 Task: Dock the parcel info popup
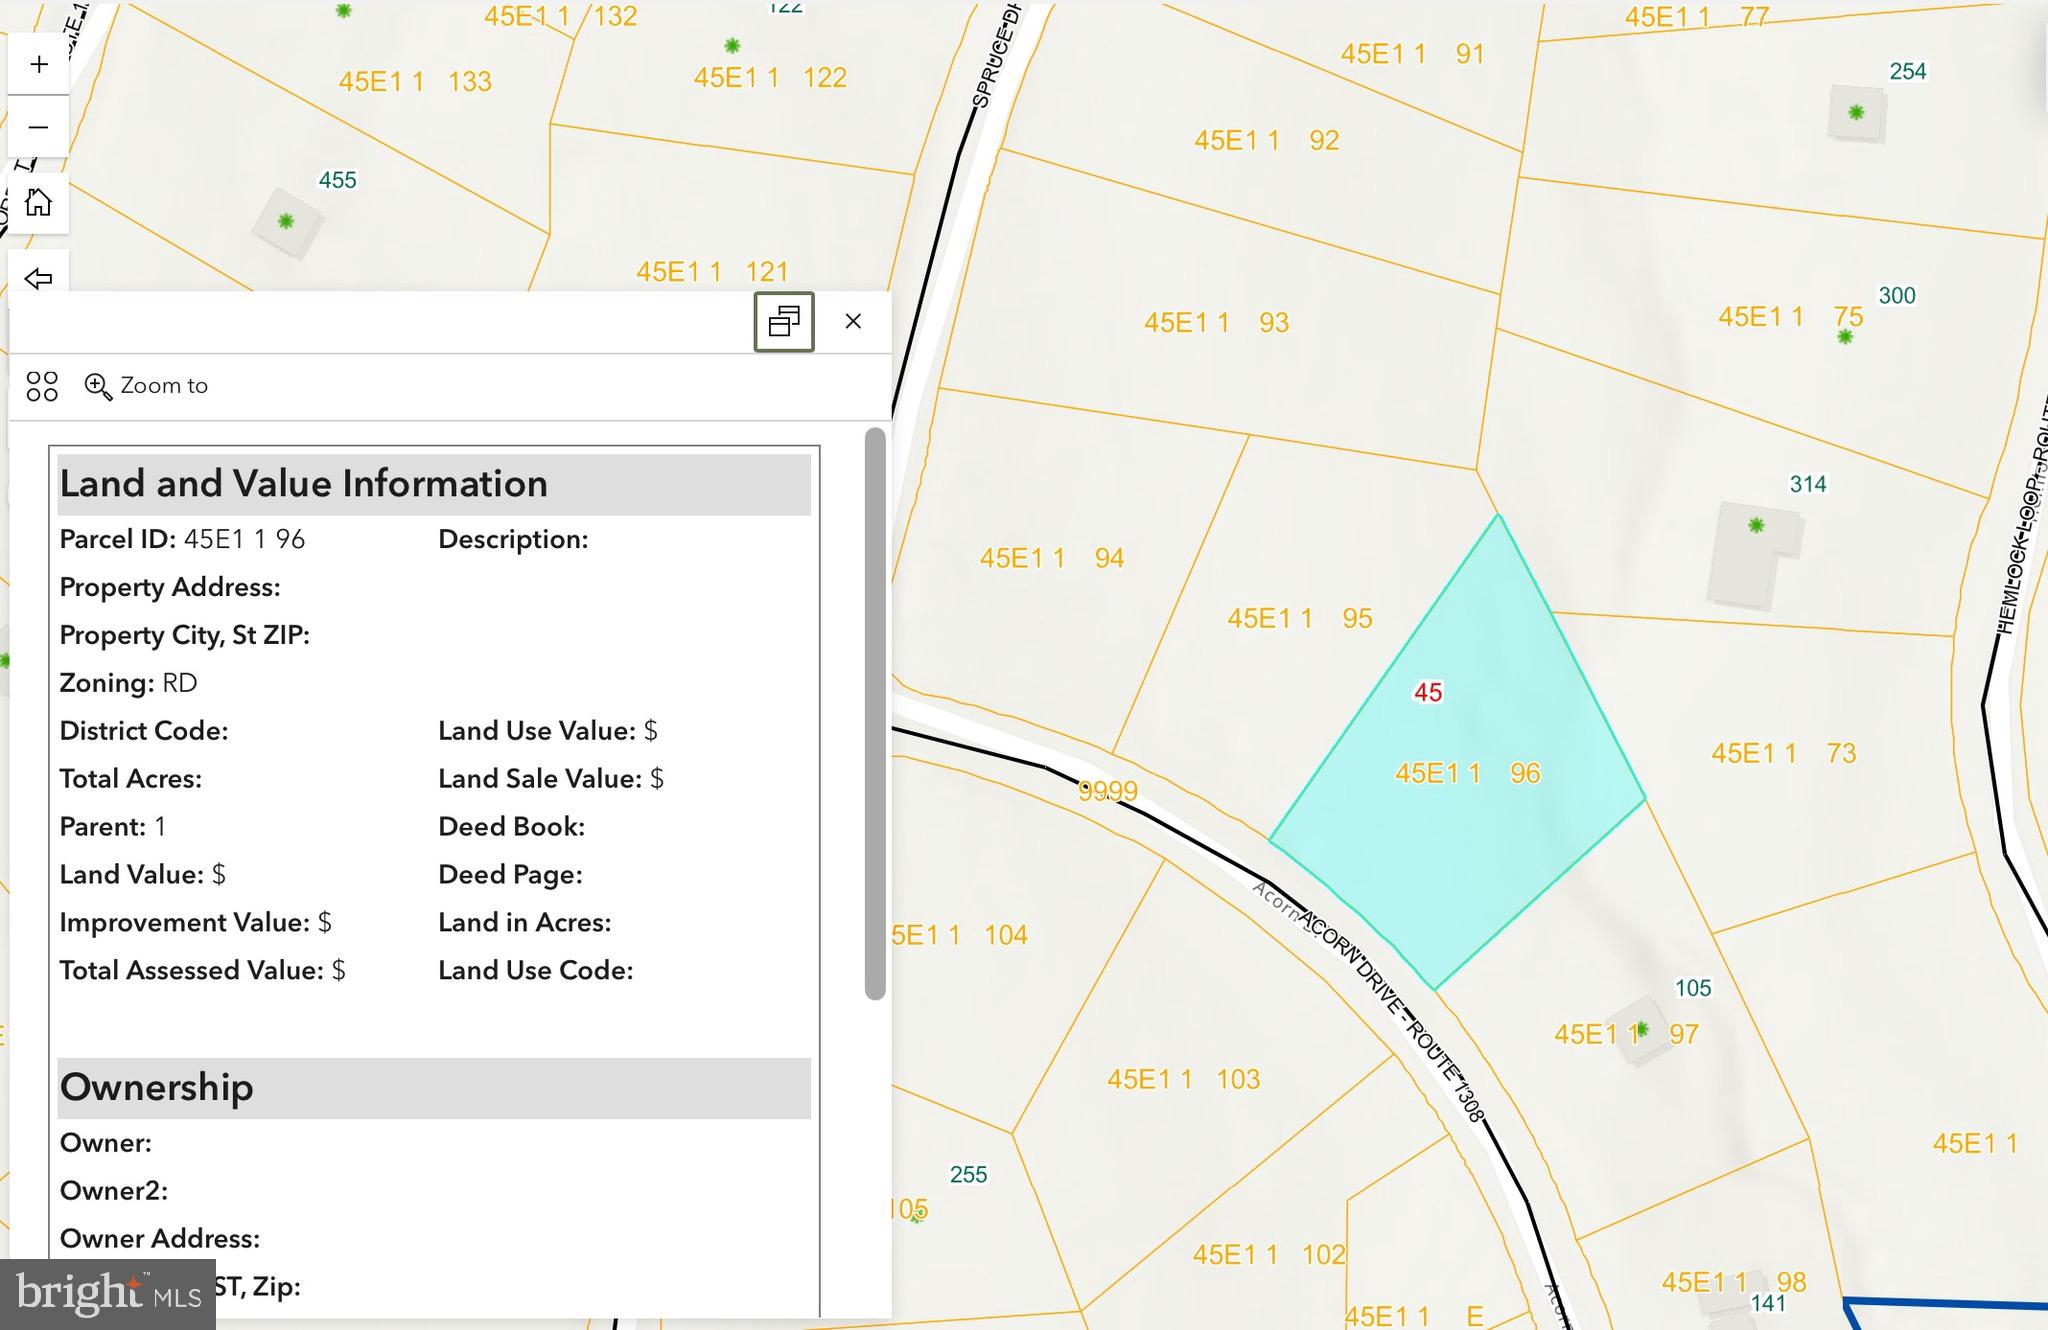point(784,322)
